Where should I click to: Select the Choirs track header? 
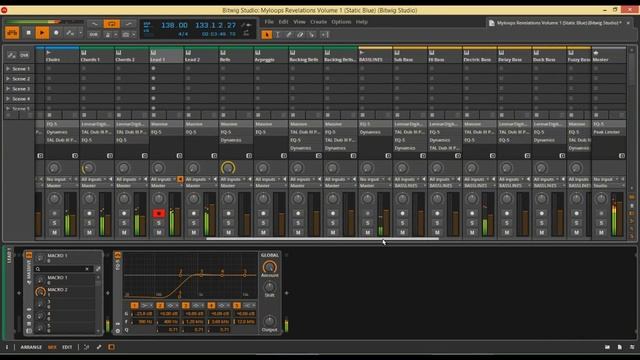click(62, 56)
